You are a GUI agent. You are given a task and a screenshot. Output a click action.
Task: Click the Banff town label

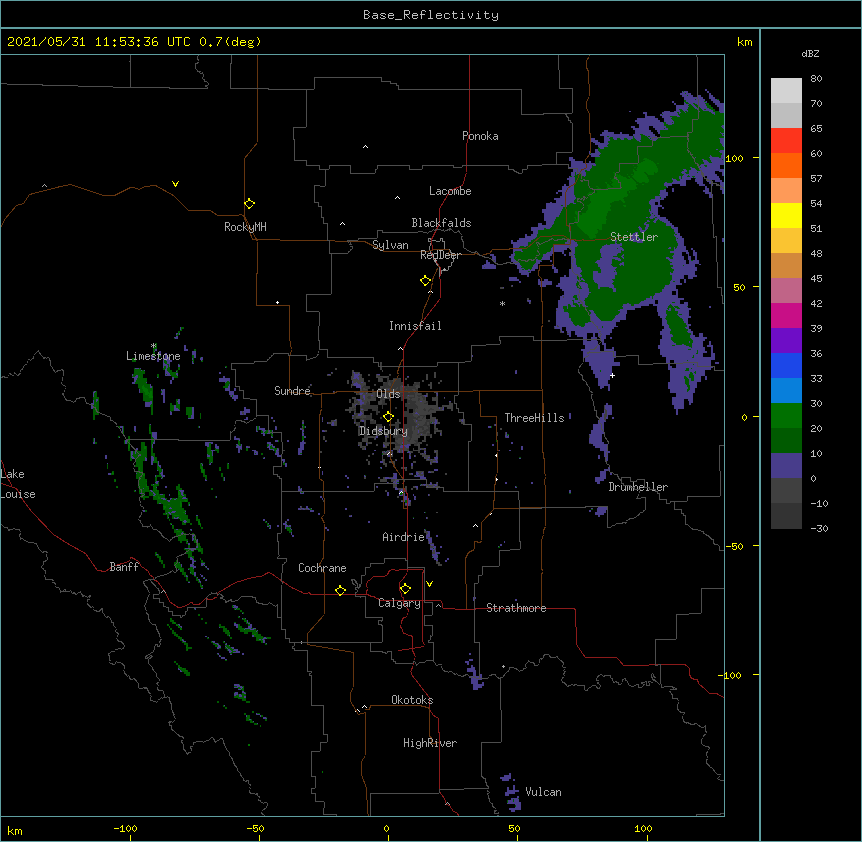124,567
